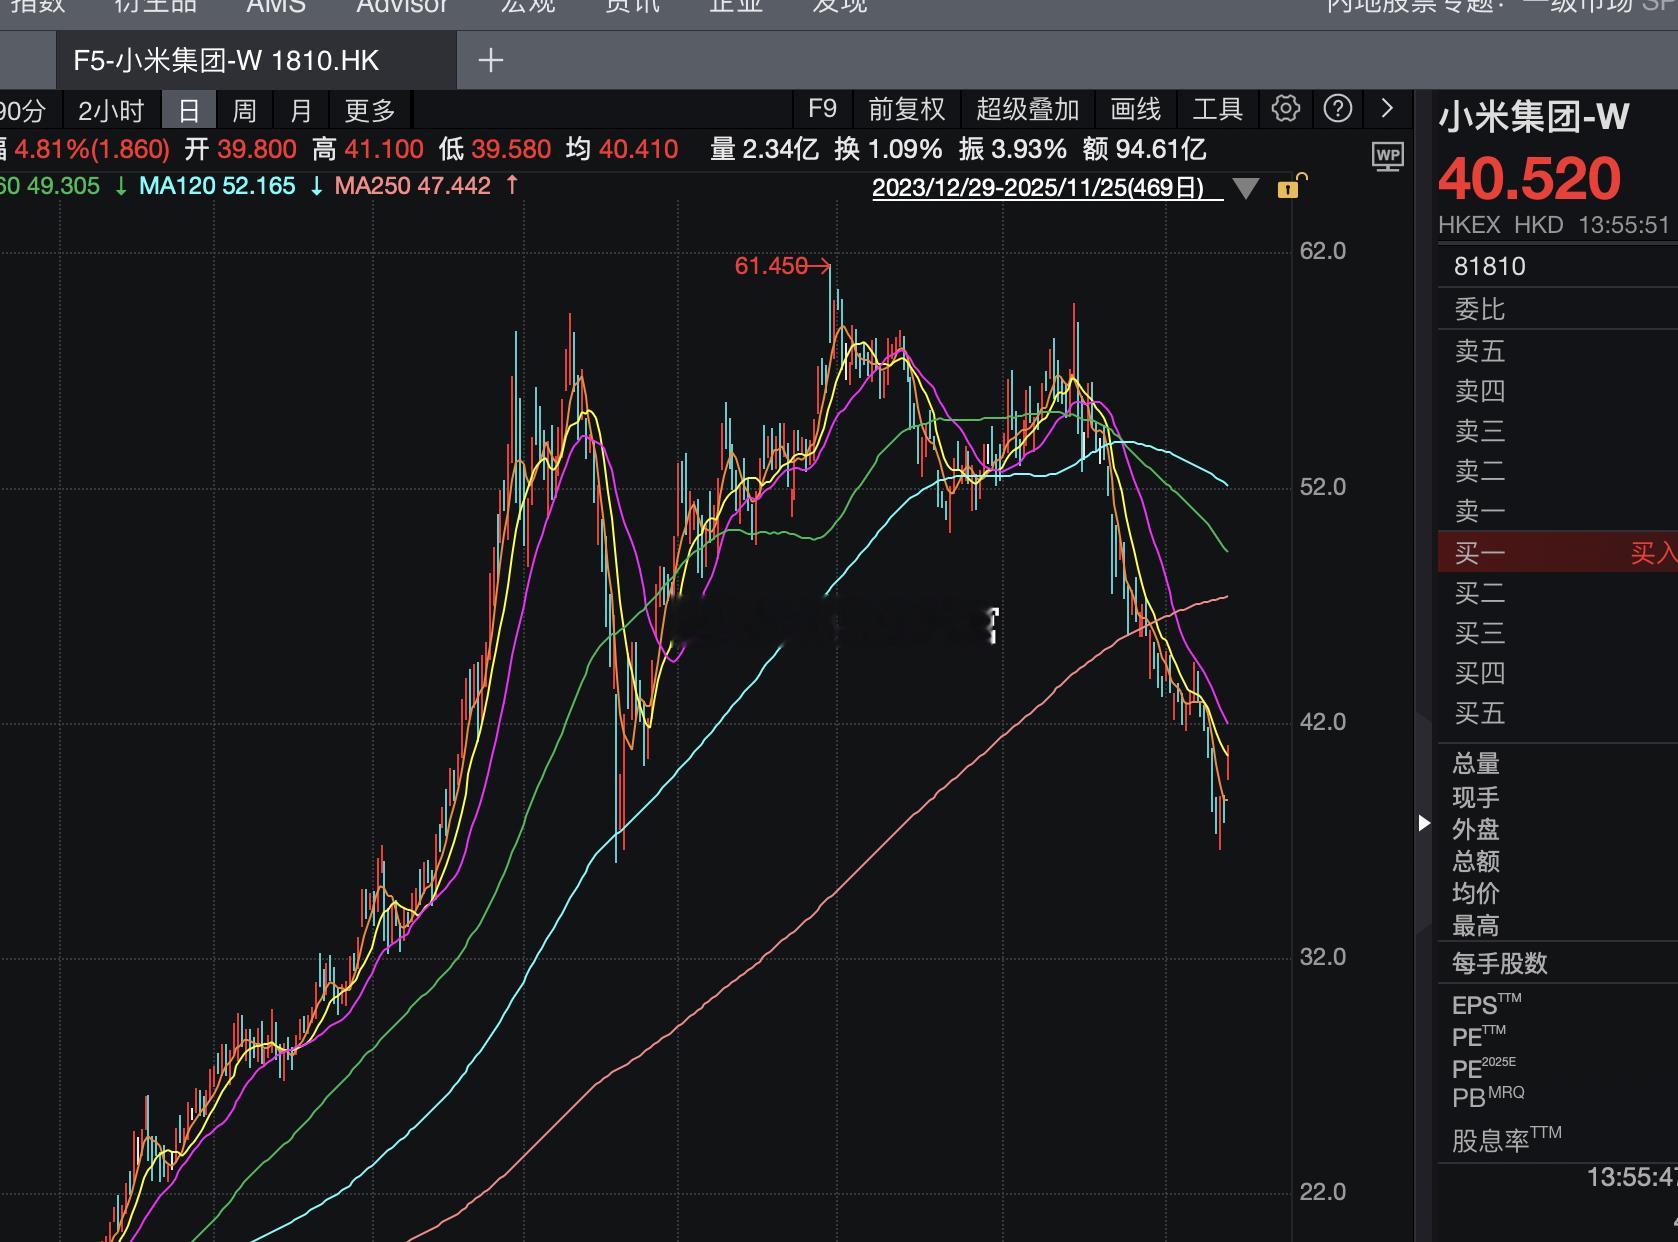This screenshot has width=1678, height=1242.
Task: Select the 买四 bid row
Action: pyautogui.click(x=1558, y=674)
